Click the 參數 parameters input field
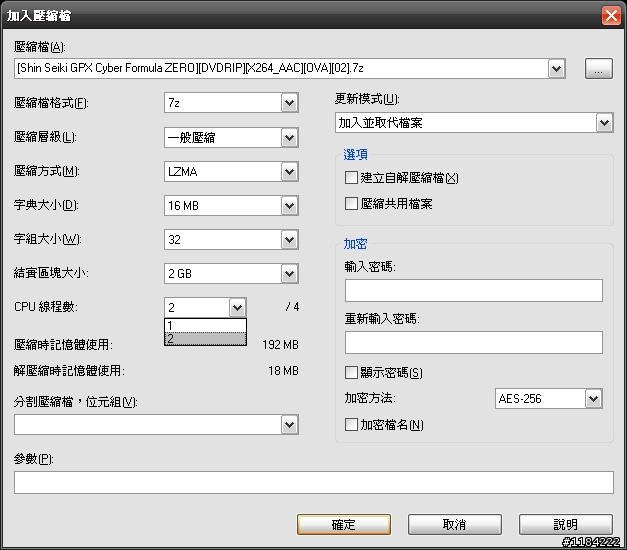This screenshot has width=627, height=550. pos(314,482)
